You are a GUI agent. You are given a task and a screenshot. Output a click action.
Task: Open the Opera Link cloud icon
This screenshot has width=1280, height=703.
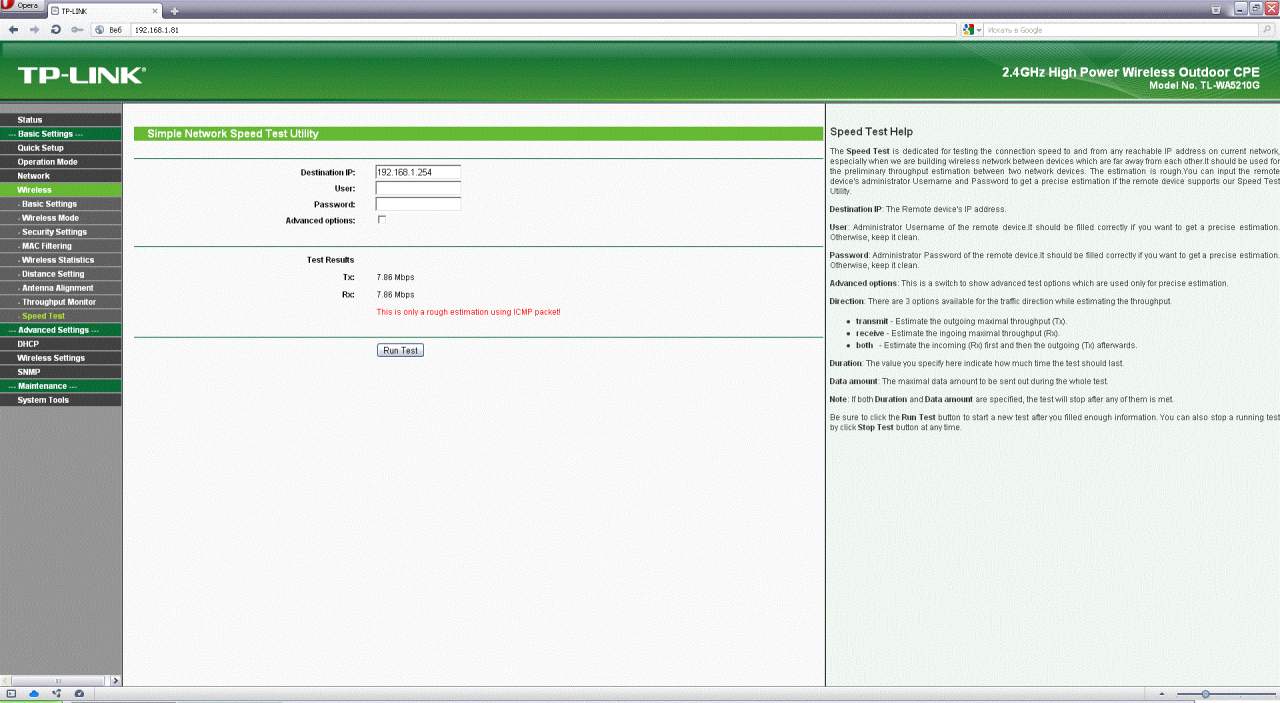pyautogui.click(x=34, y=693)
